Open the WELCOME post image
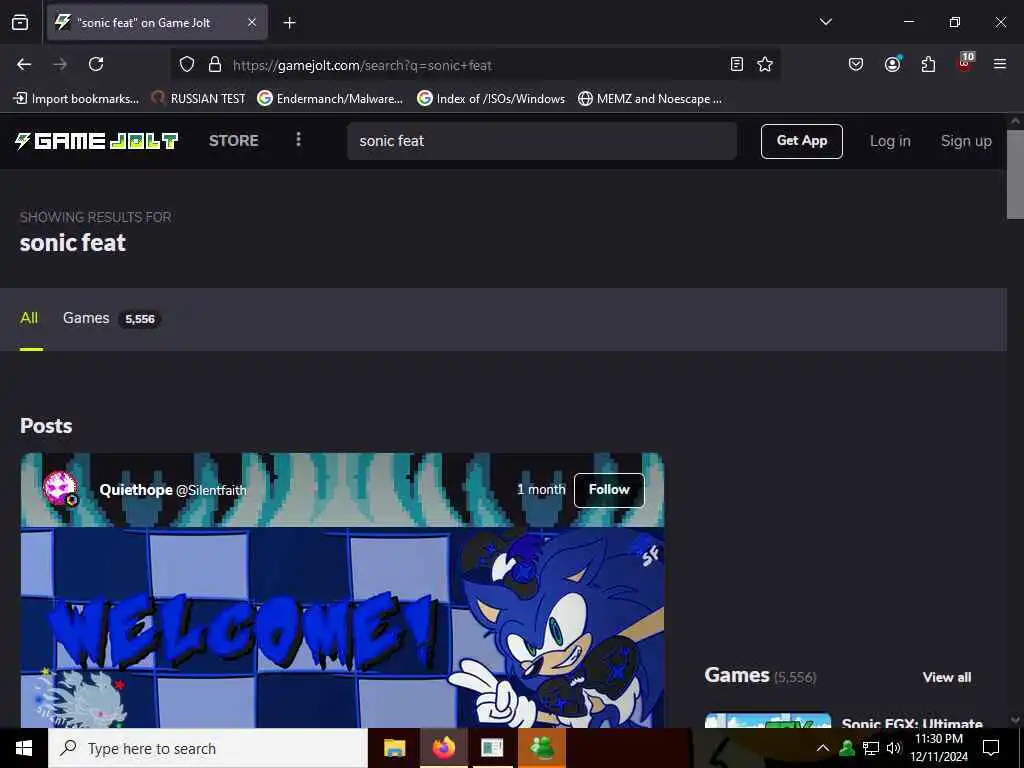 [342, 627]
